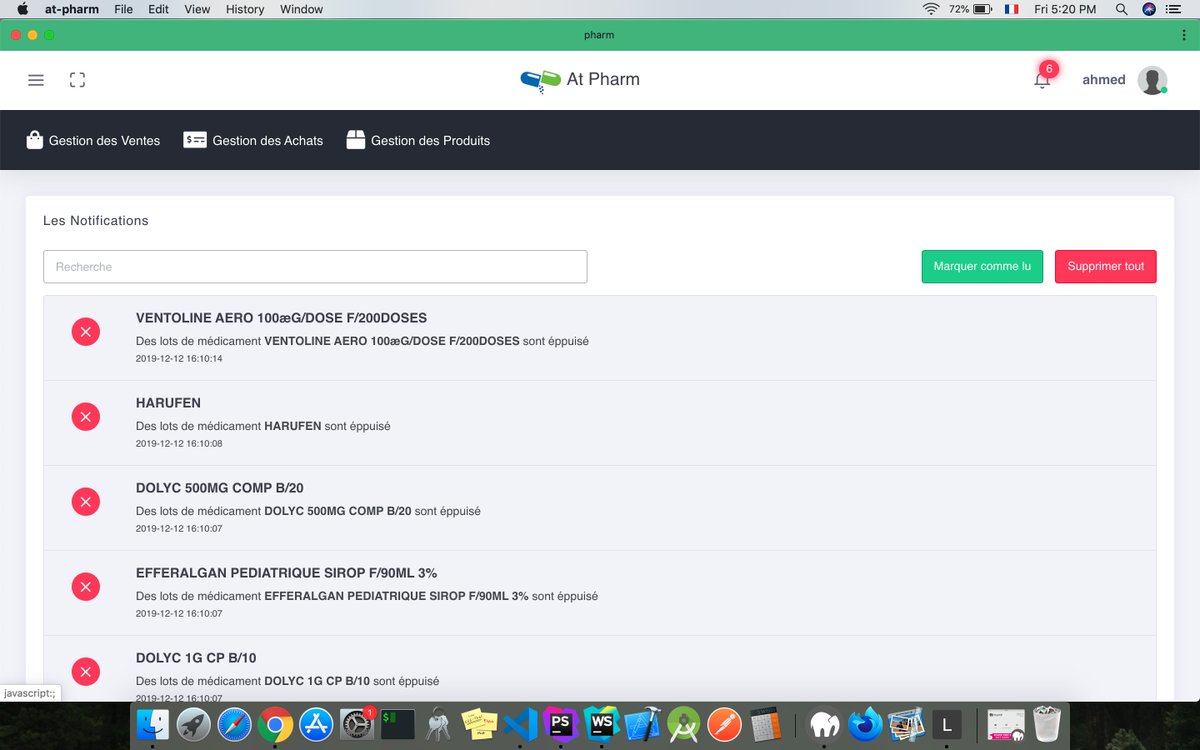This screenshot has height=750, width=1200.
Task: Open the Edit menu
Action: click(x=158, y=9)
